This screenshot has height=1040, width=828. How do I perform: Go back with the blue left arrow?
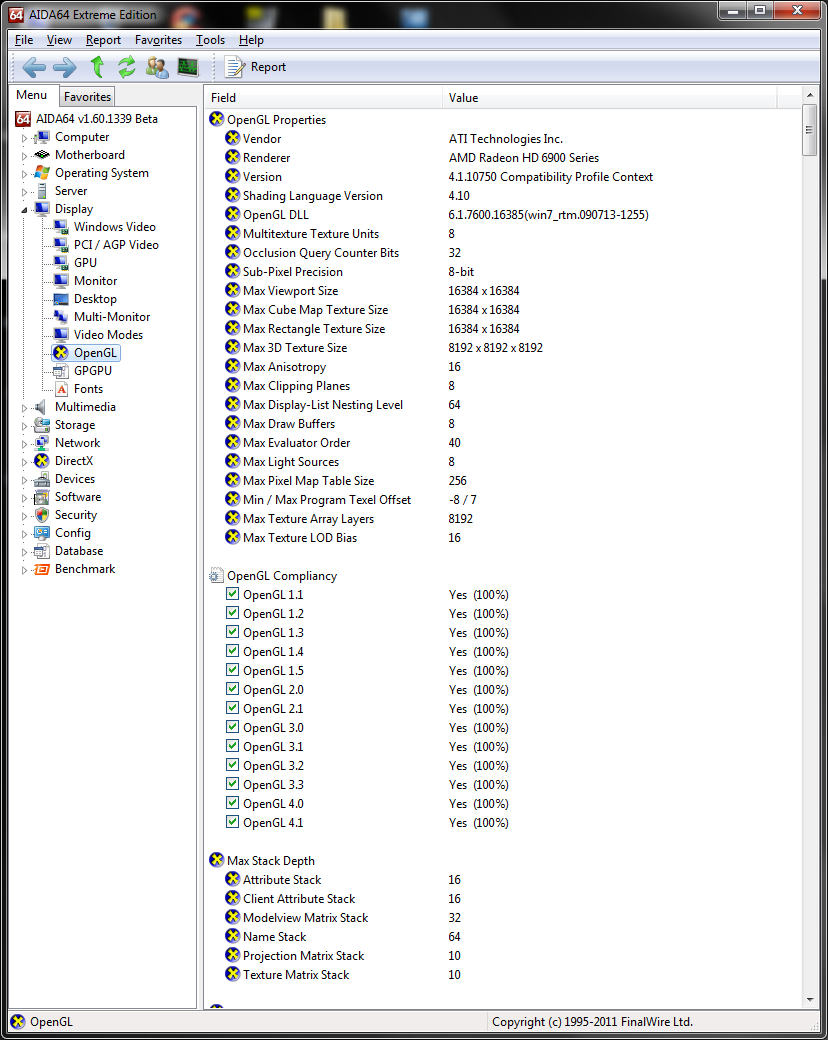point(34,67)
